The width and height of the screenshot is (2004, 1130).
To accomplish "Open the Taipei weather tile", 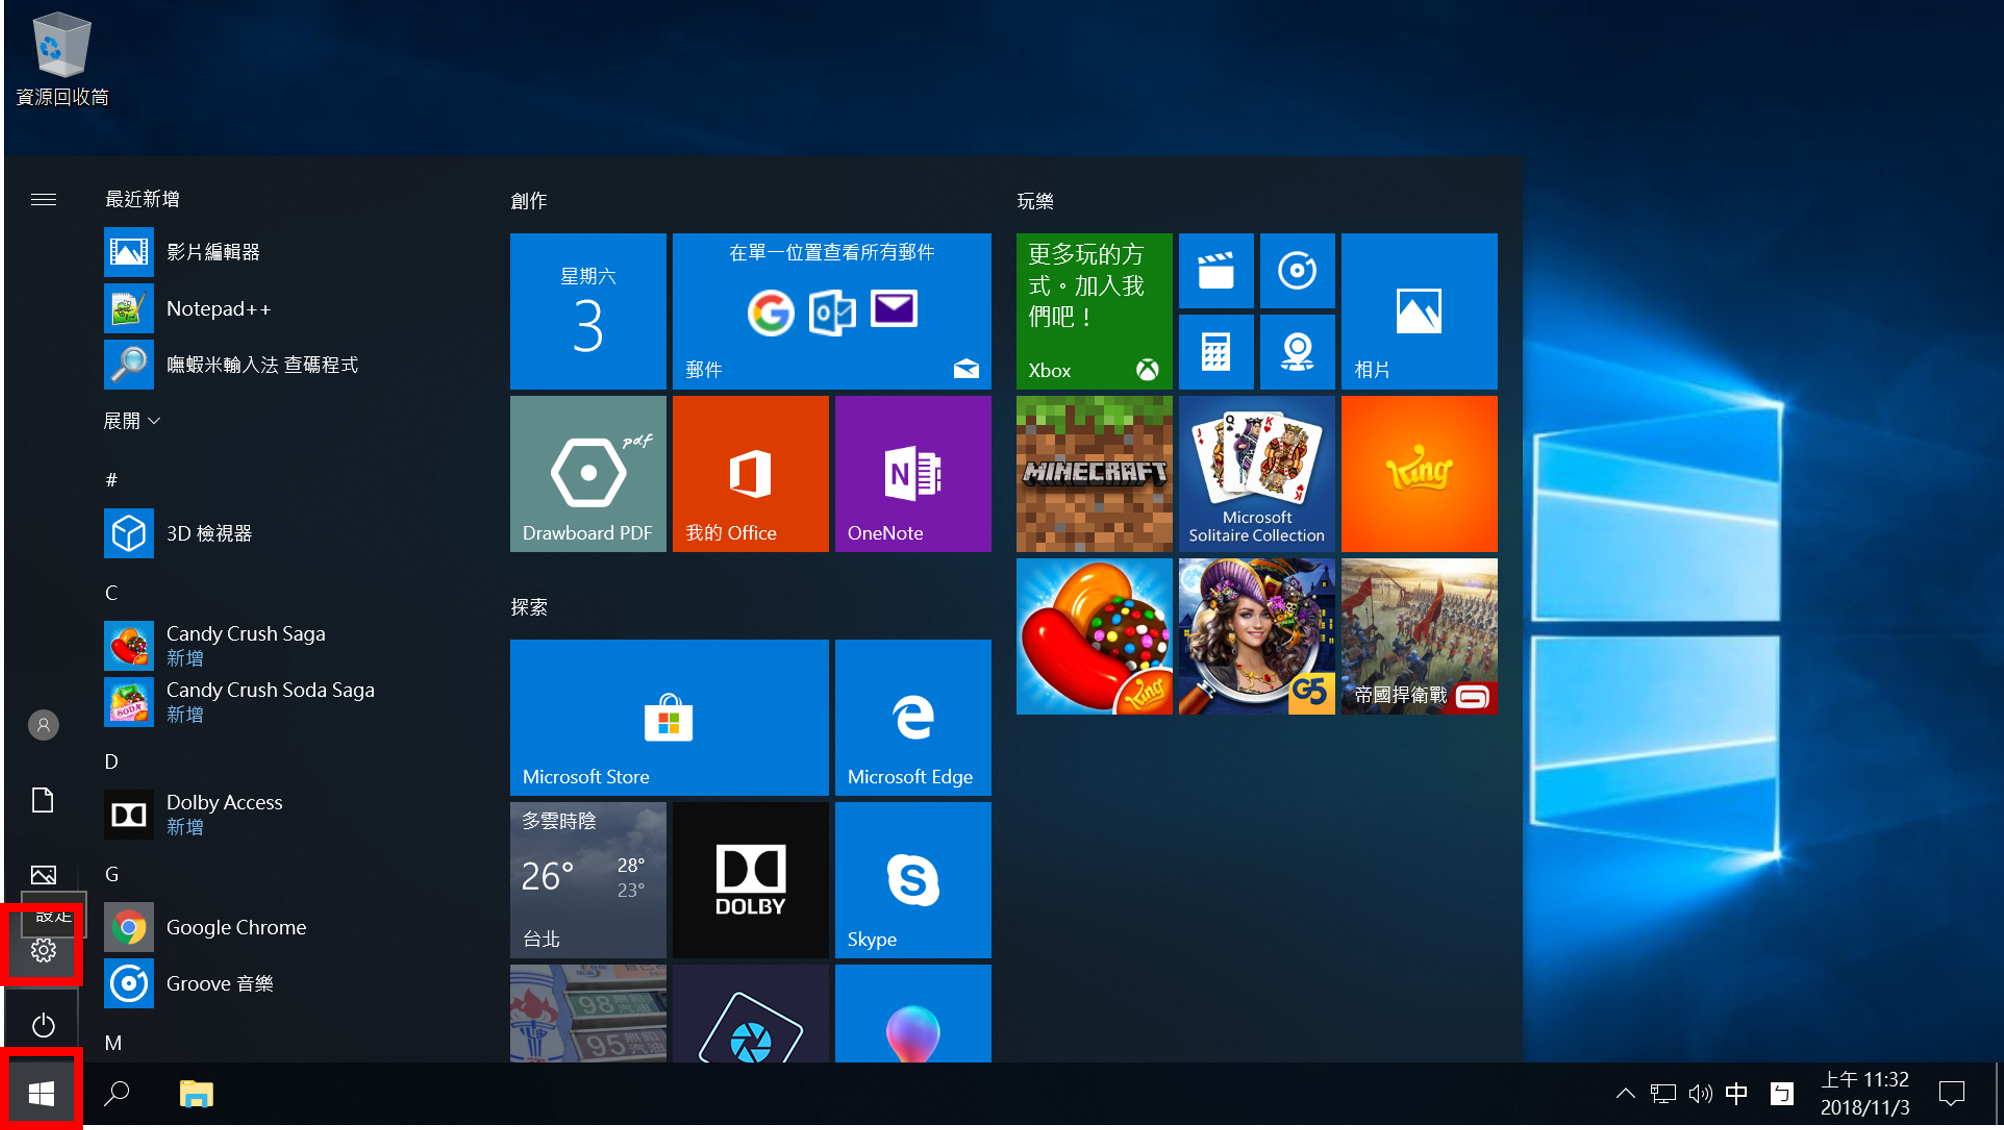I will (587, 880).
